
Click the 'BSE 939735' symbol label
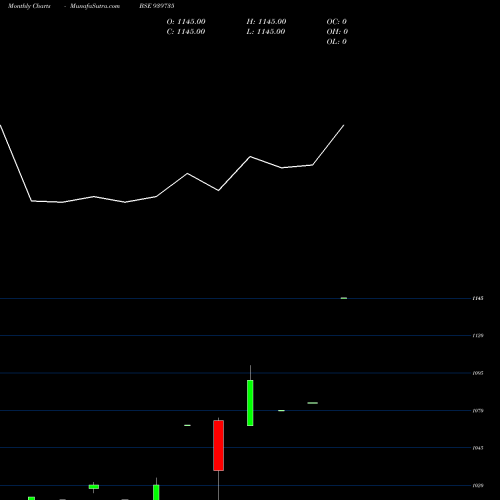pos(157,6)
